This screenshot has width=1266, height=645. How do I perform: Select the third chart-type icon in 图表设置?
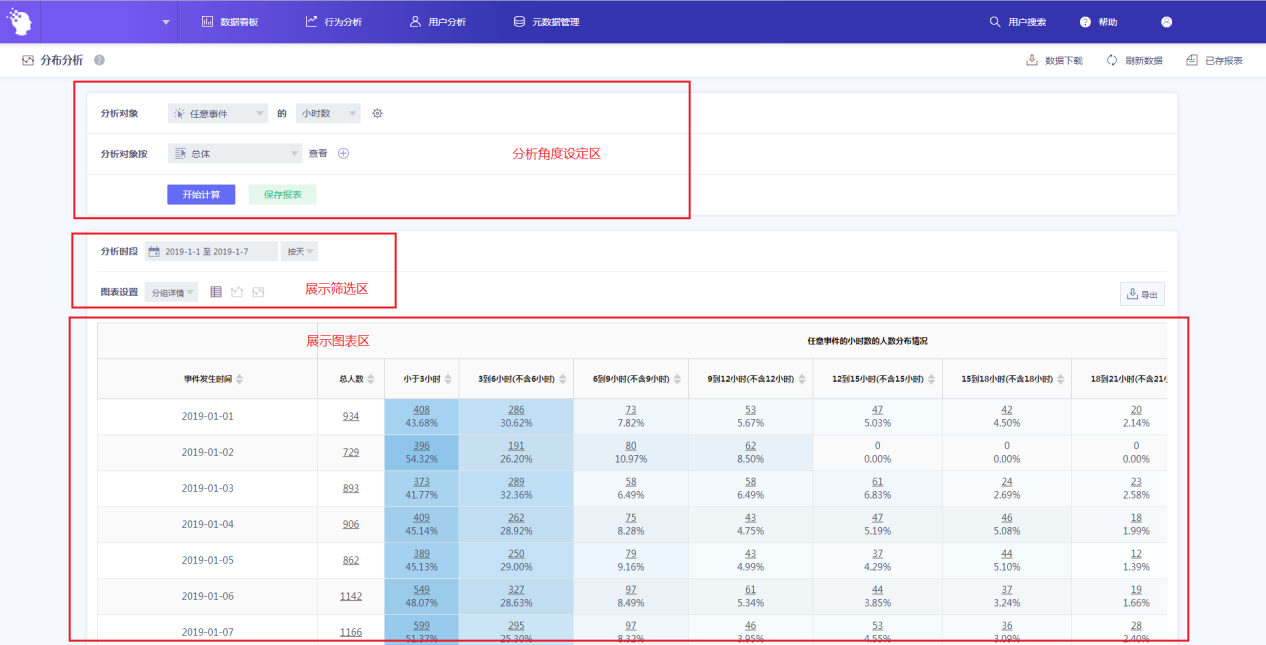pos(258,292)
